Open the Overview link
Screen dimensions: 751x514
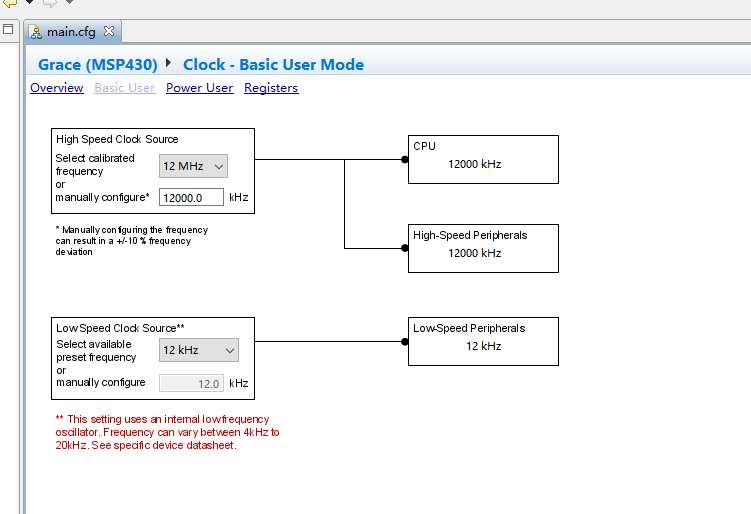click(x=57, y=88)
